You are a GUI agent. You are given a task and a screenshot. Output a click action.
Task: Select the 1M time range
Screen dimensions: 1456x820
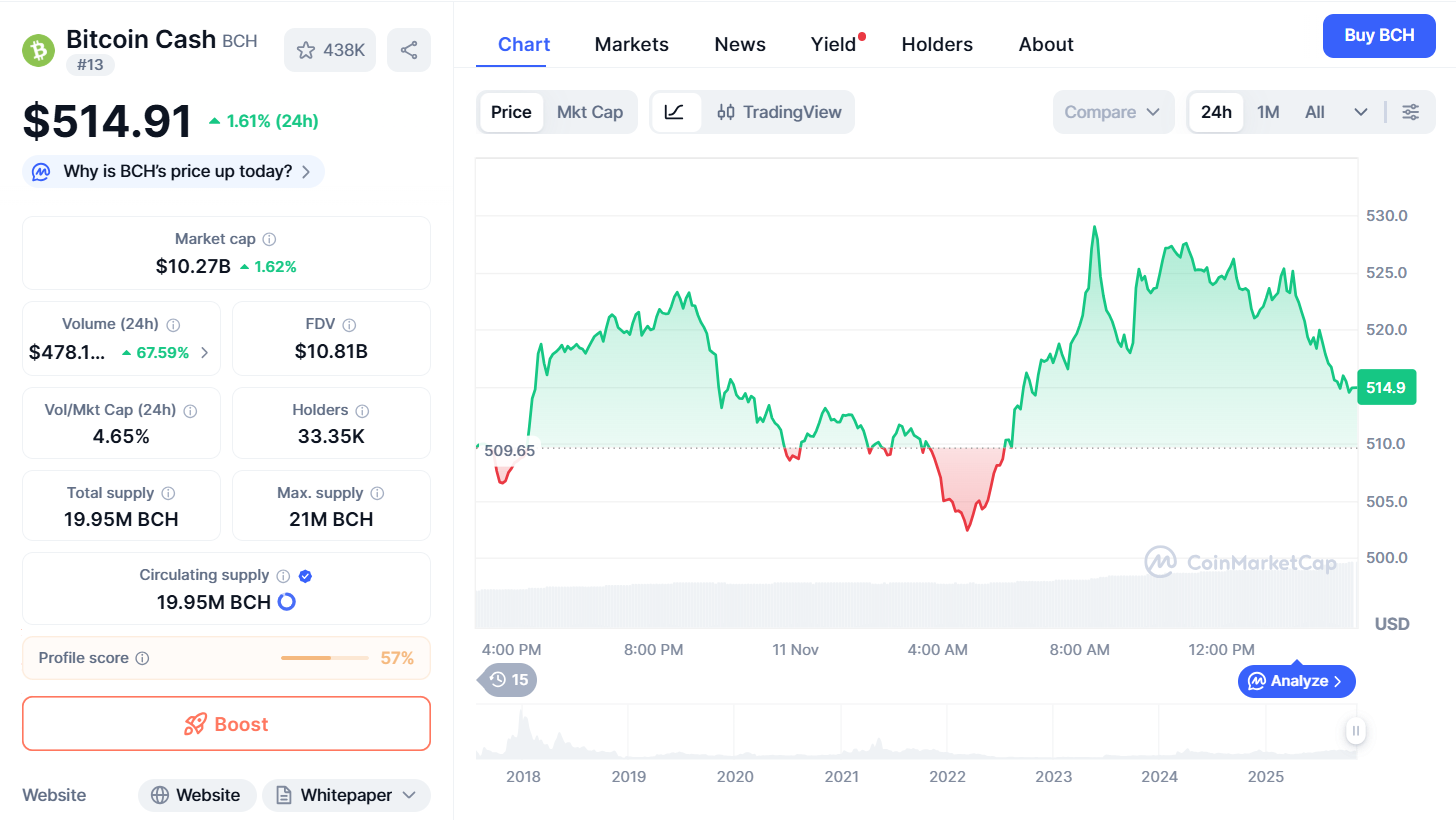(1268, 112)
